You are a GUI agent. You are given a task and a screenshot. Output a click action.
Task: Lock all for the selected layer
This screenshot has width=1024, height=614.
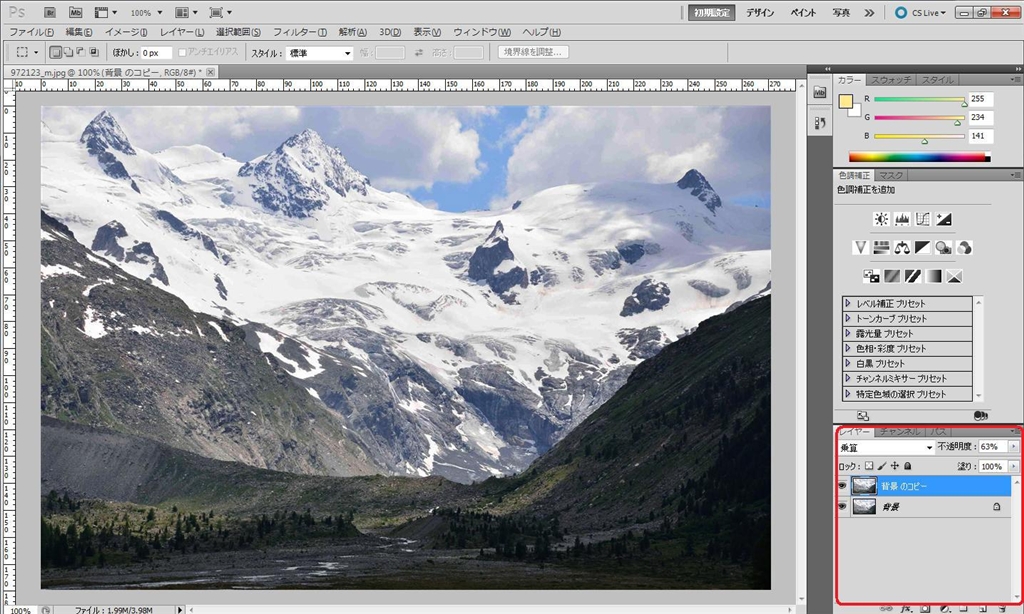point(908,466)
